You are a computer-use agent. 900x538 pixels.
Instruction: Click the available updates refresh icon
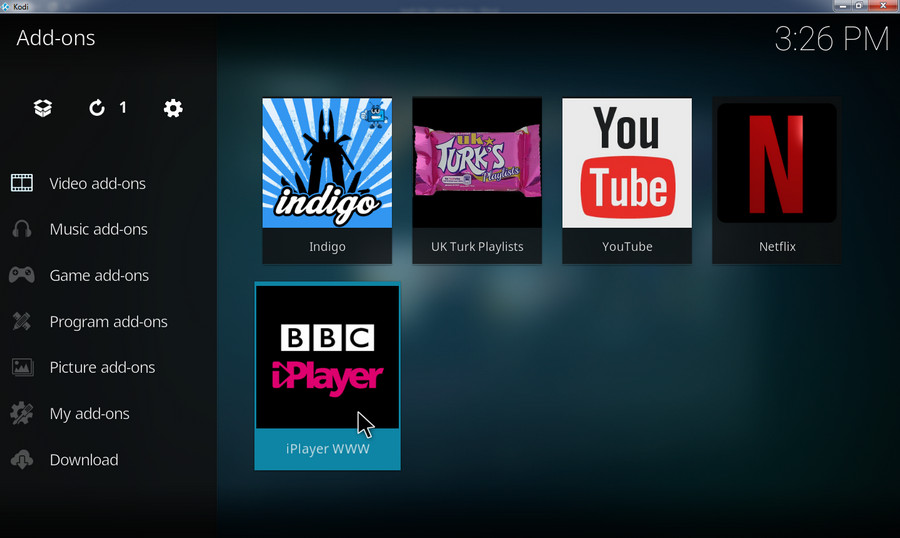pyautogui.click(x=97, y=108)
